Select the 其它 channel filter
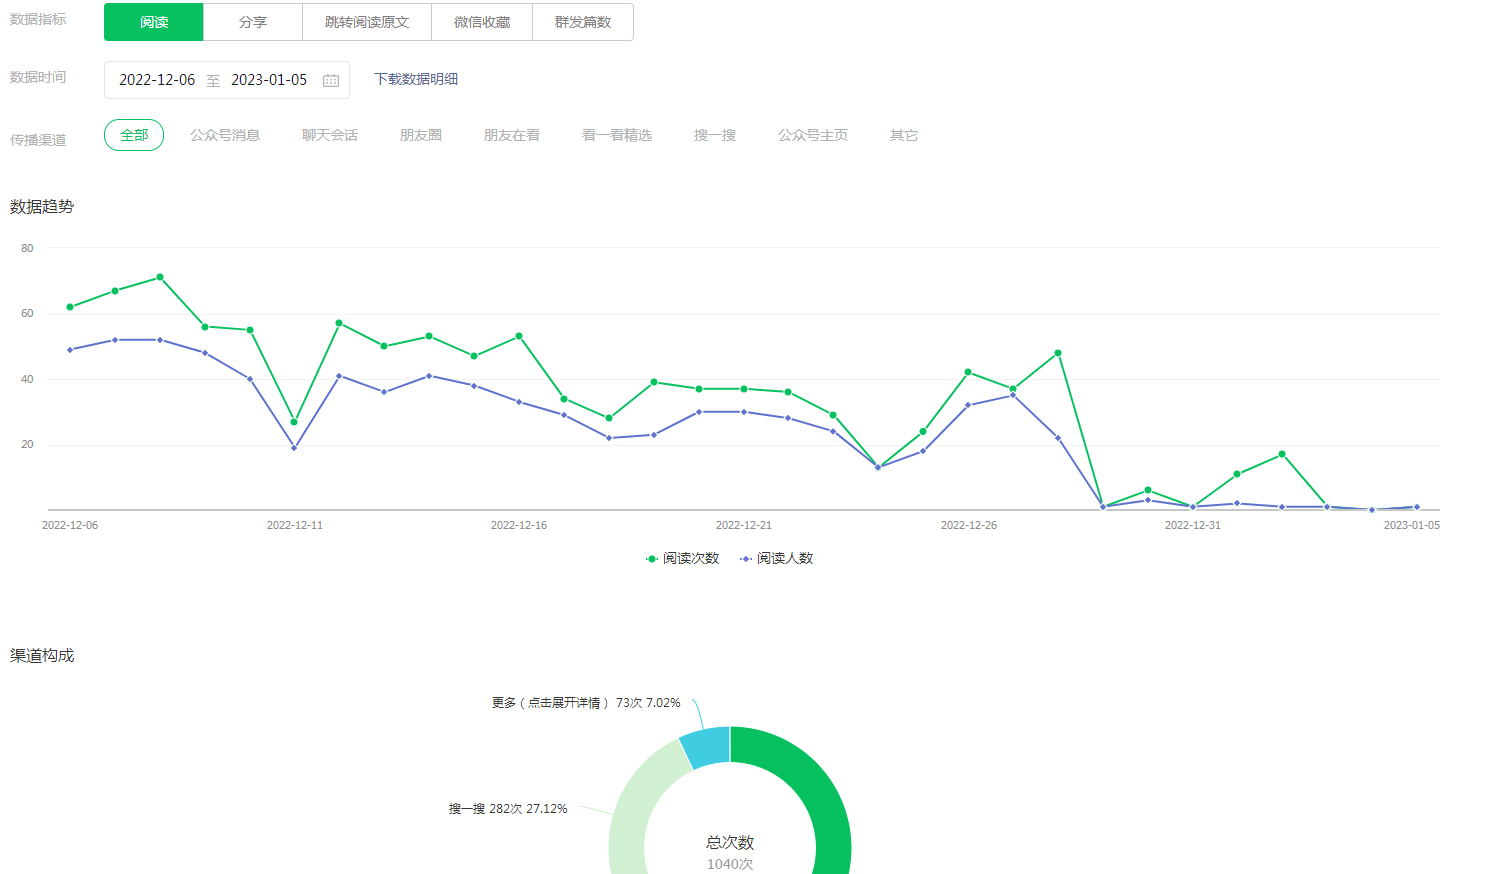This screenshot has height=874, width=1491. [x=904, y=135]
